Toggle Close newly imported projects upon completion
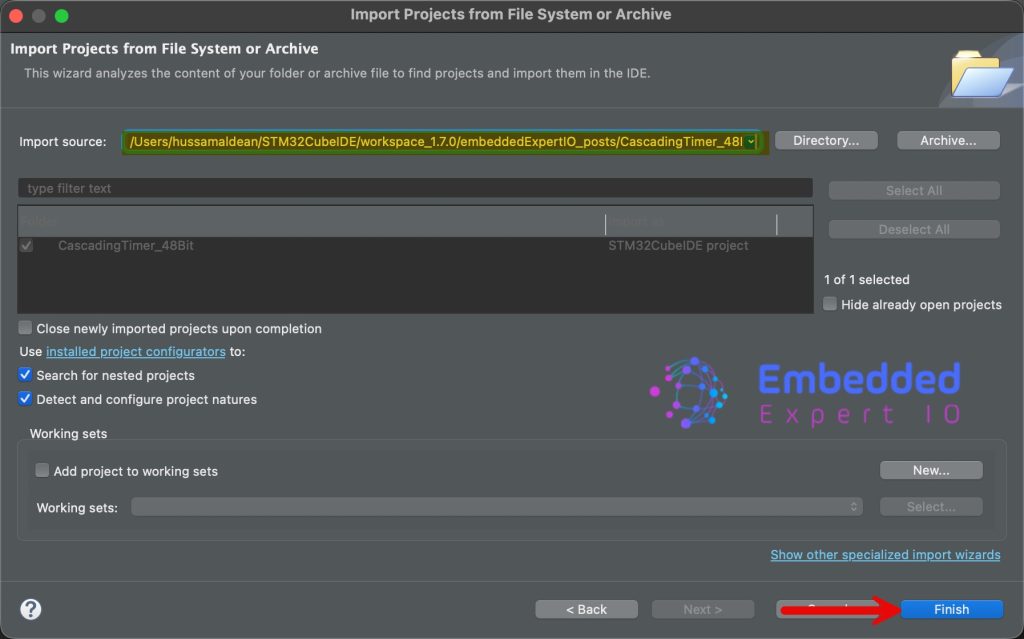The height and width of the screenshot is (639, 1024). (x=26, y=328)
